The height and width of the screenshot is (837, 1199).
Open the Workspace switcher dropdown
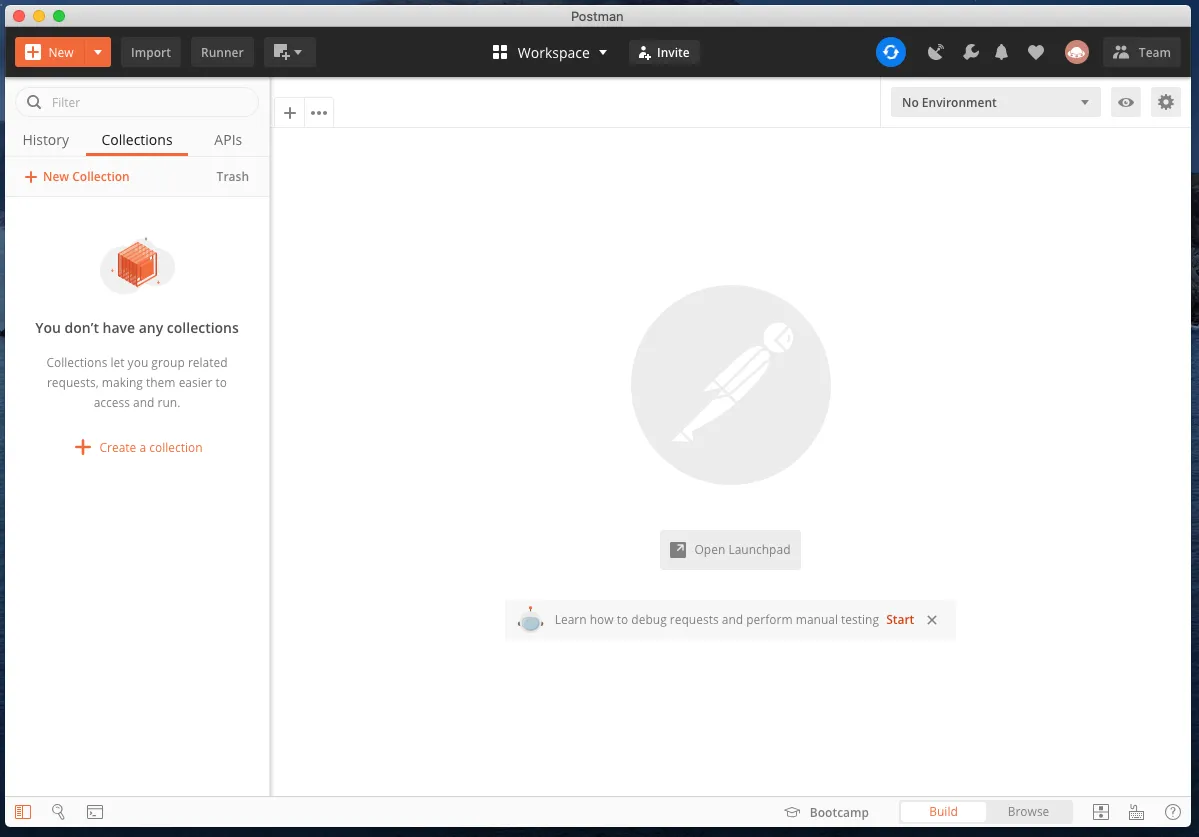(550, 52)
